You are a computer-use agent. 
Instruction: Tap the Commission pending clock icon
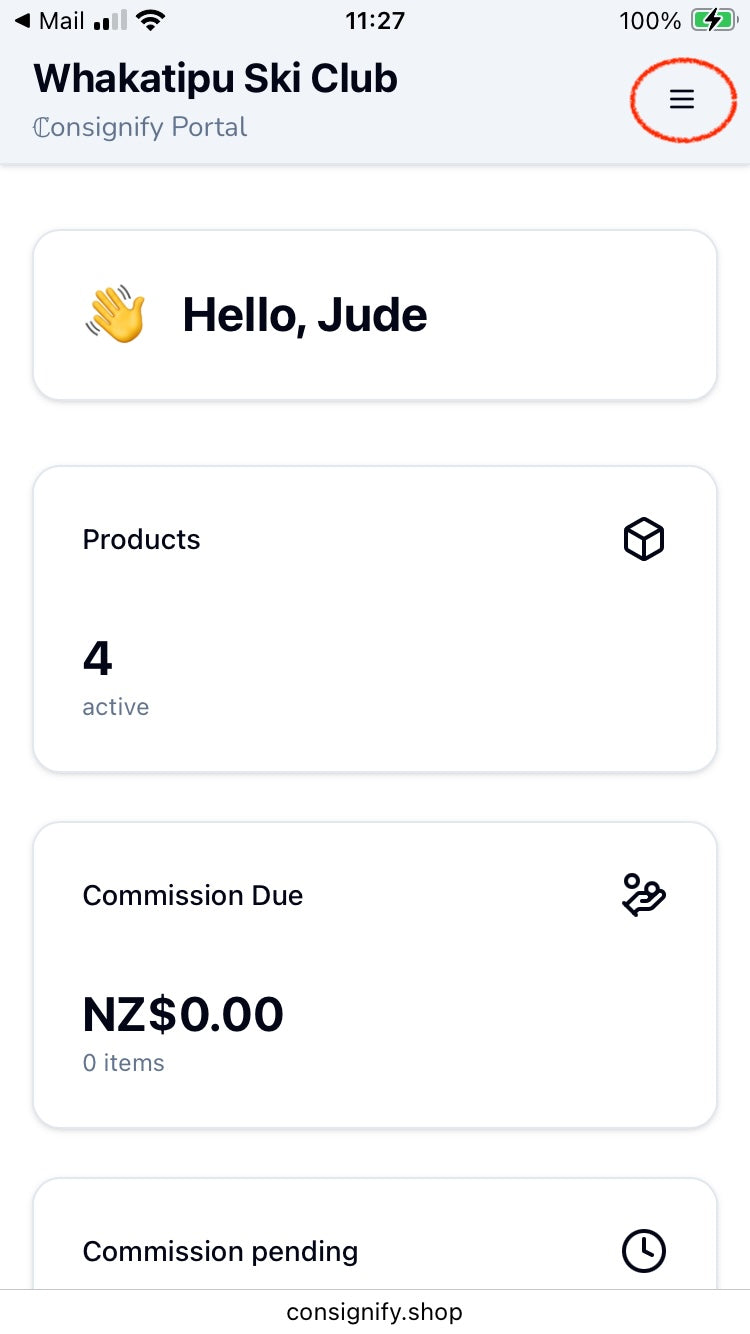click(644, 1251)
